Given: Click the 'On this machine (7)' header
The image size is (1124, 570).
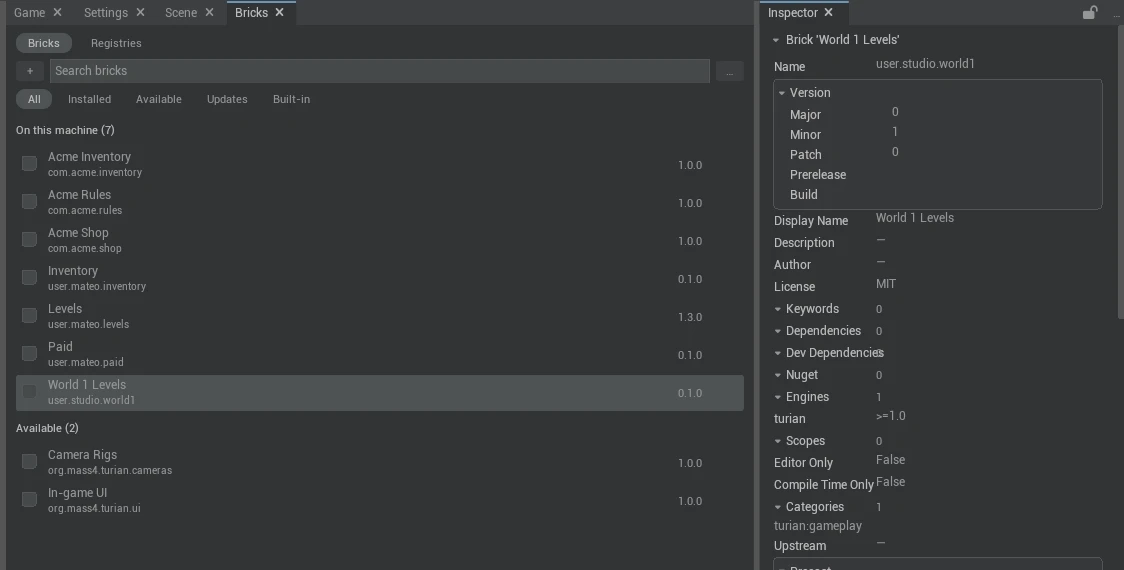Looking at the screenshot, I should click(65, 130).
